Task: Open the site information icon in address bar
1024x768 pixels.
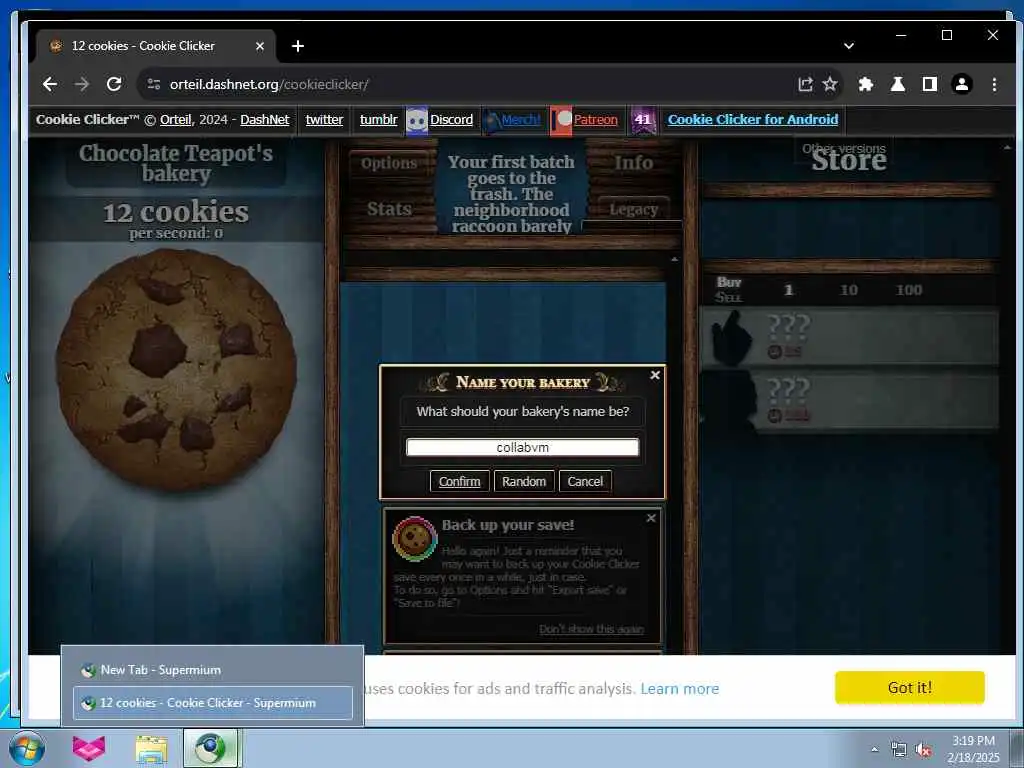Action: (153, 84)
